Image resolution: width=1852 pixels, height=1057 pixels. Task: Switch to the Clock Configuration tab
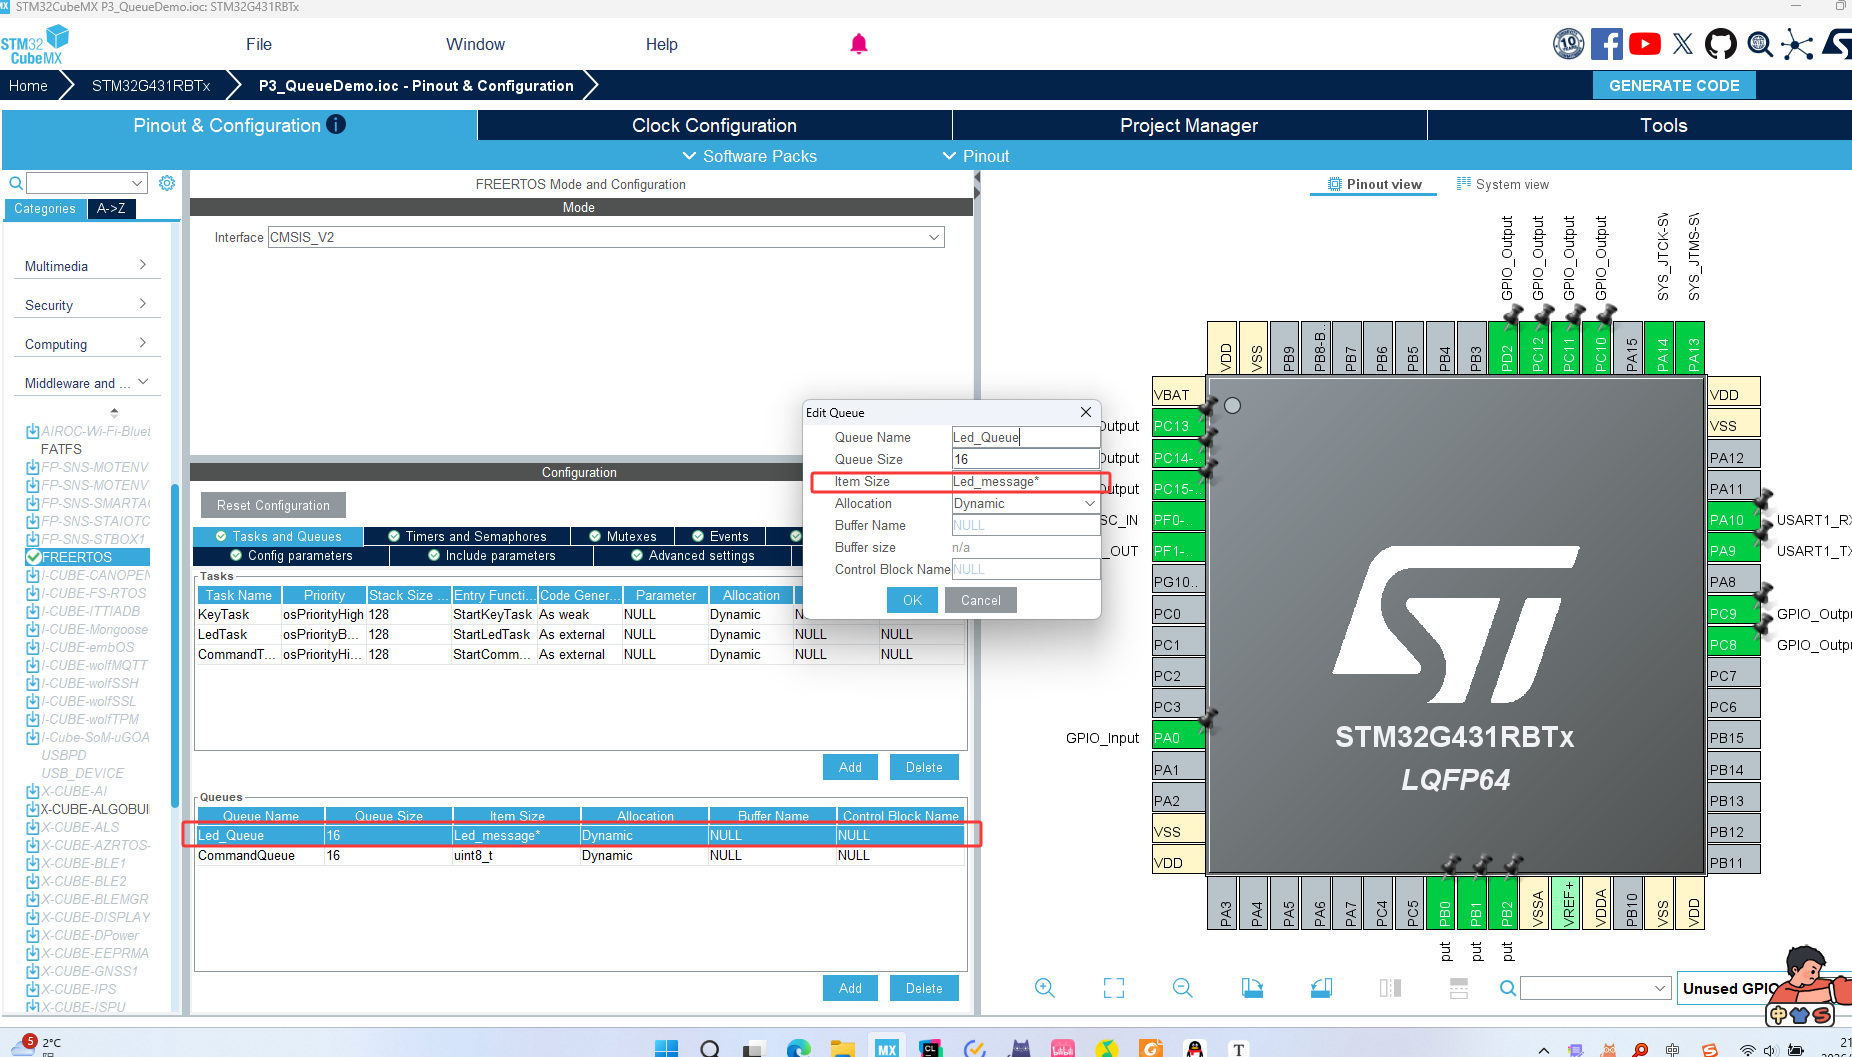[x=714, y=125]
